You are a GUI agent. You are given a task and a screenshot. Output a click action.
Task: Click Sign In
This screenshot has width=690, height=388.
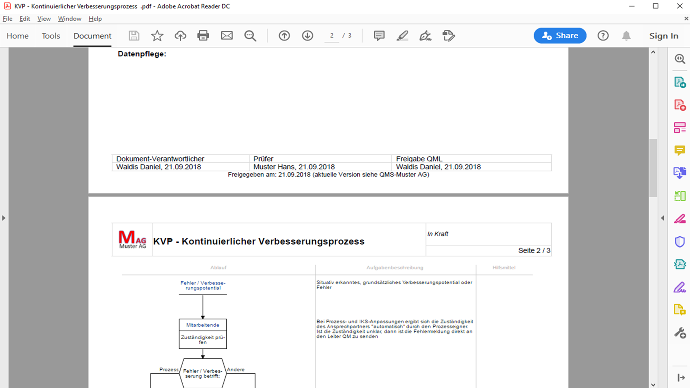664,36
